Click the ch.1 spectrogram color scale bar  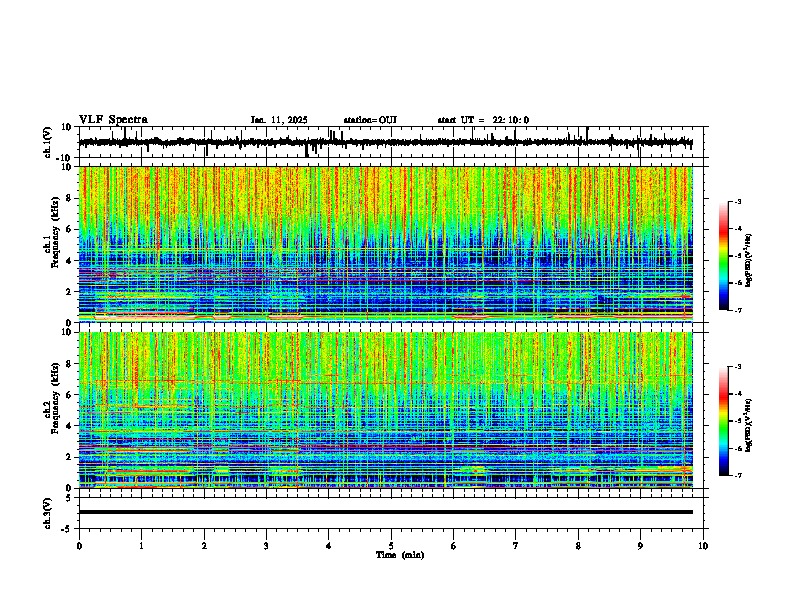[723, 256]
